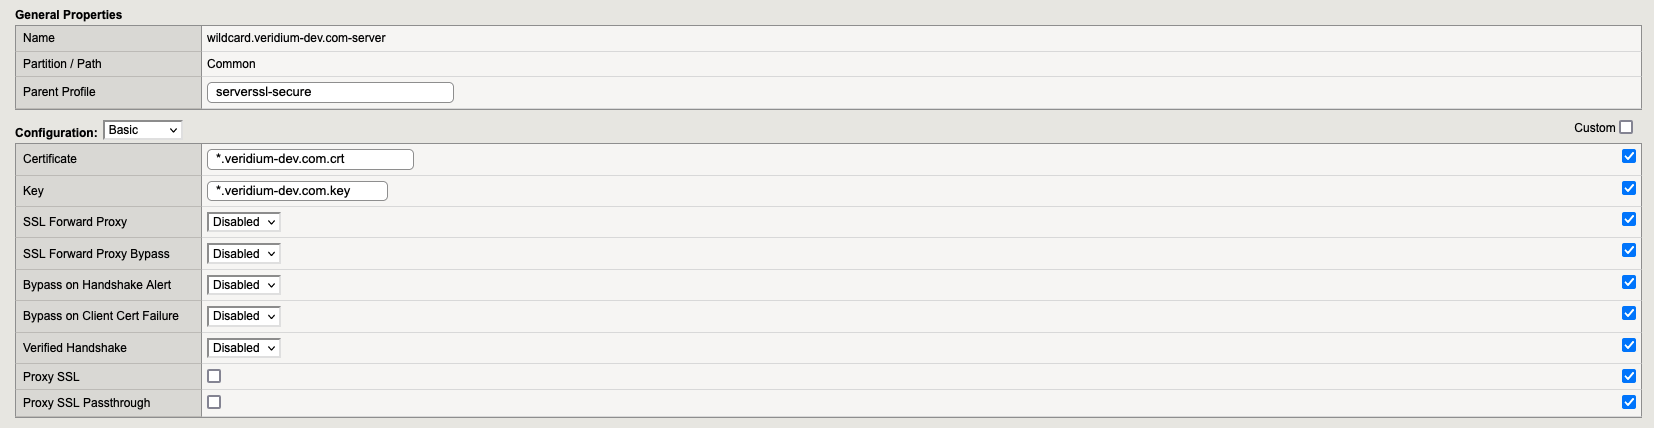The width and height of the screenshot is (1654, 428).
Task: Uncheck custom checkbox for Verified Handshake row
Action: click(x=1629, y=345)
